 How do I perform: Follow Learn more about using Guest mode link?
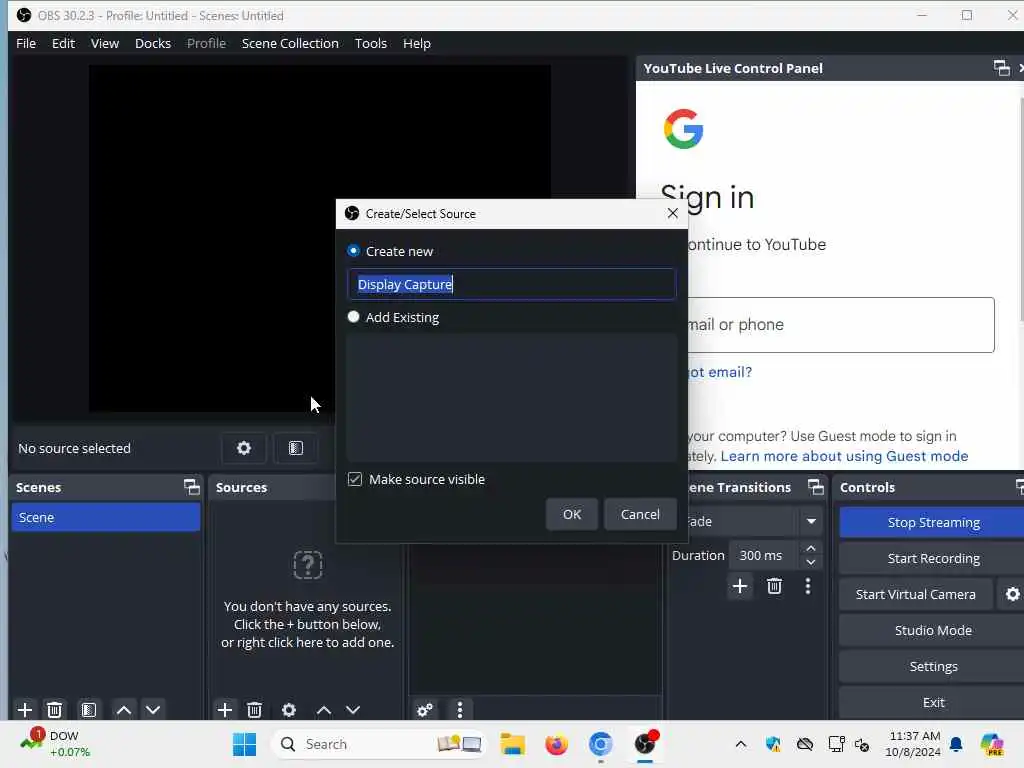[x=844, y=456]
